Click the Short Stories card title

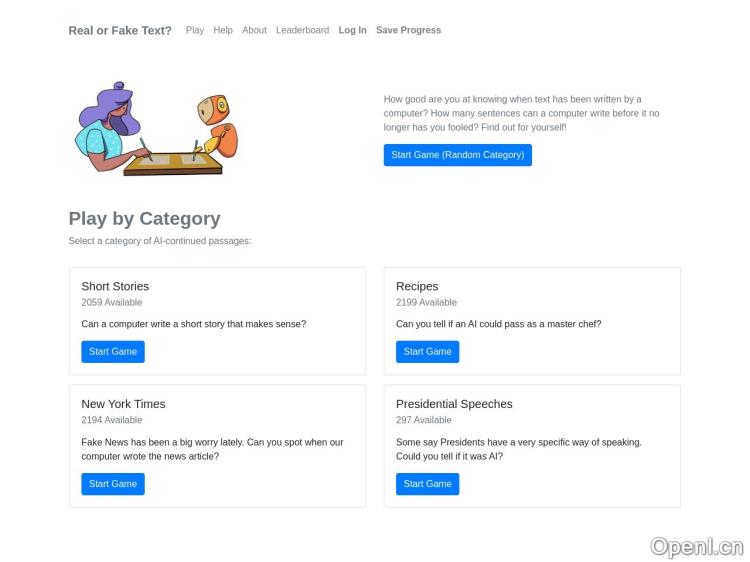click(115, 286)
